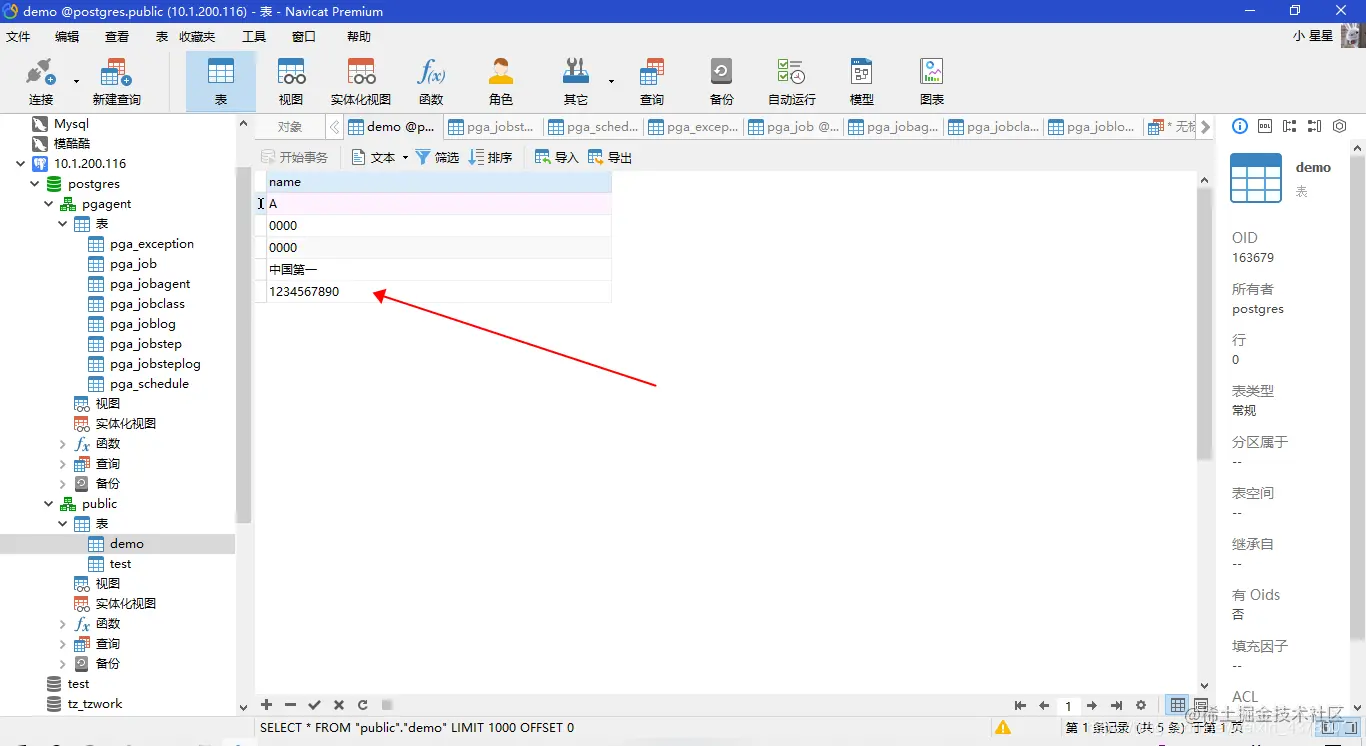Go to the previous page of records
The height and width of the screenshot is (746, 1366).
pos(1044,706)
